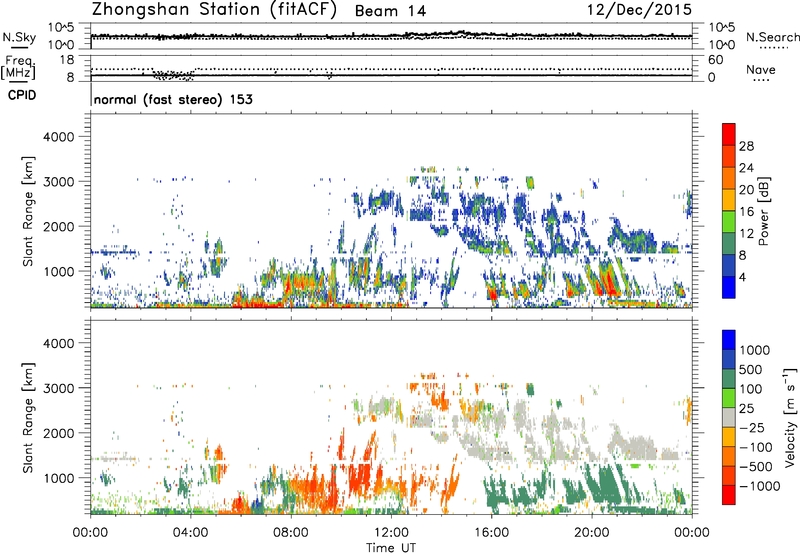Click "1000" on velocity panel range axis
Image resolution: width=800 pixels, height=554 pixels.
point(58,477)
